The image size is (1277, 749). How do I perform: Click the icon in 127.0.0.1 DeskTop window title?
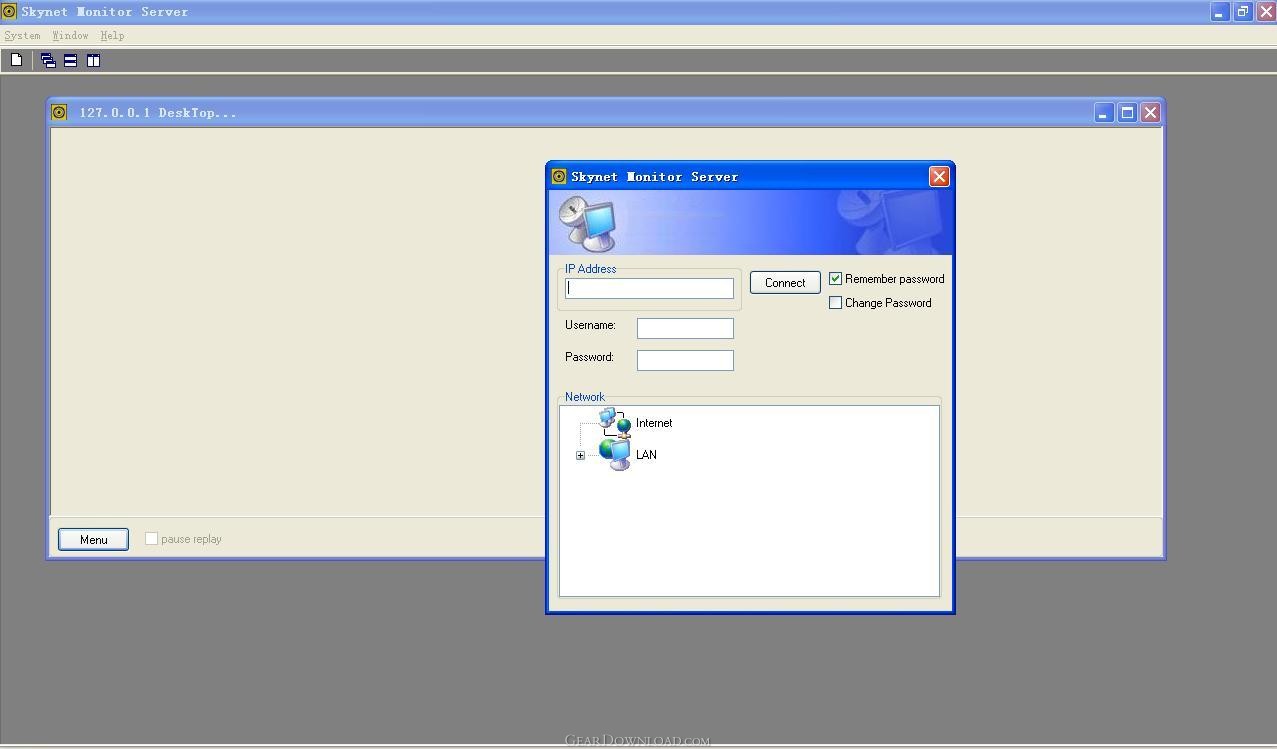[59, 112]
